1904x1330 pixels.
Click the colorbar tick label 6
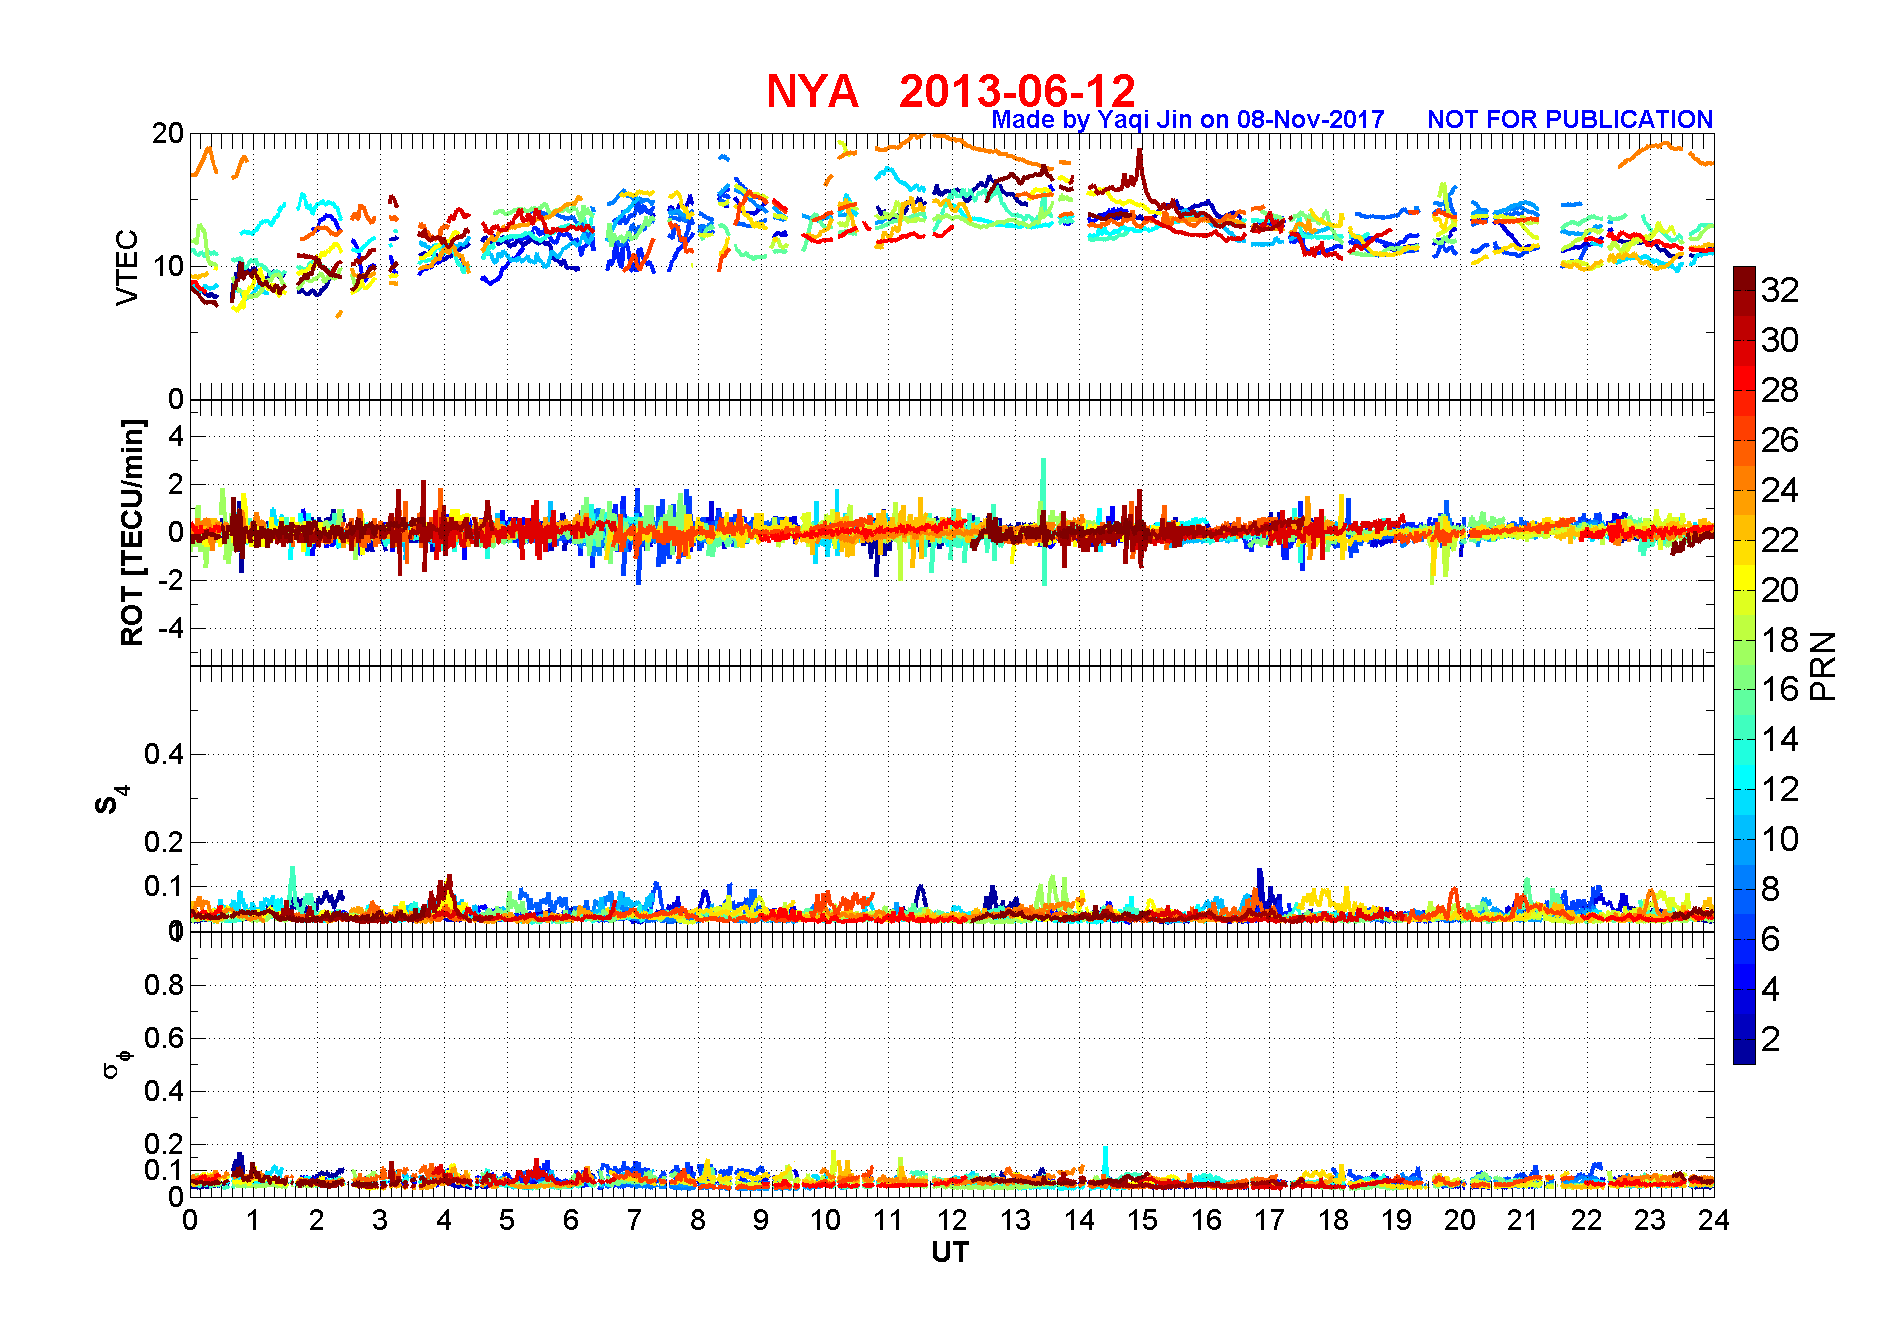tap(1771, 939)
